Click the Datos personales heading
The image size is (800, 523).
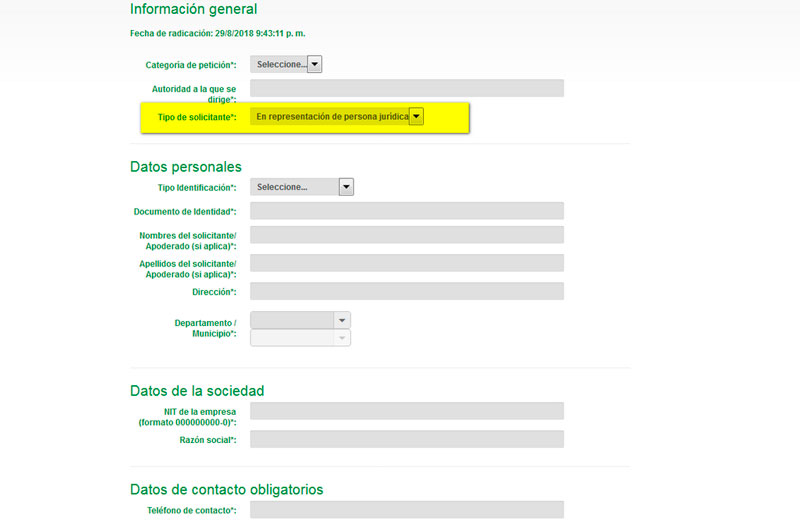(x=186, y=167)
